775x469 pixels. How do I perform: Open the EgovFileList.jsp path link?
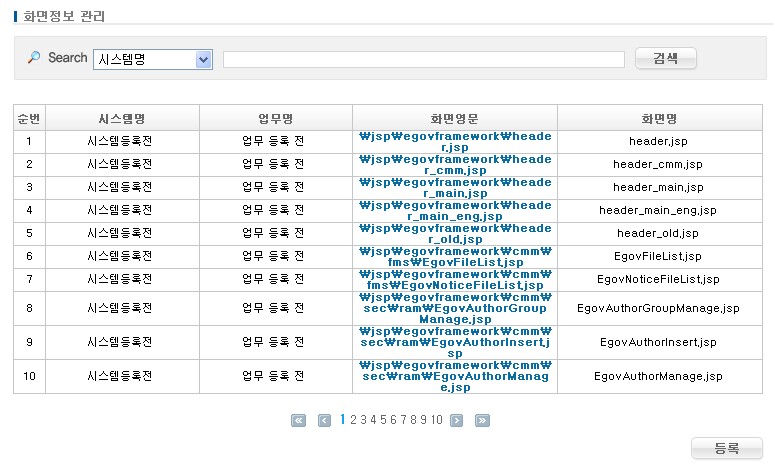(x=454, y=256)
